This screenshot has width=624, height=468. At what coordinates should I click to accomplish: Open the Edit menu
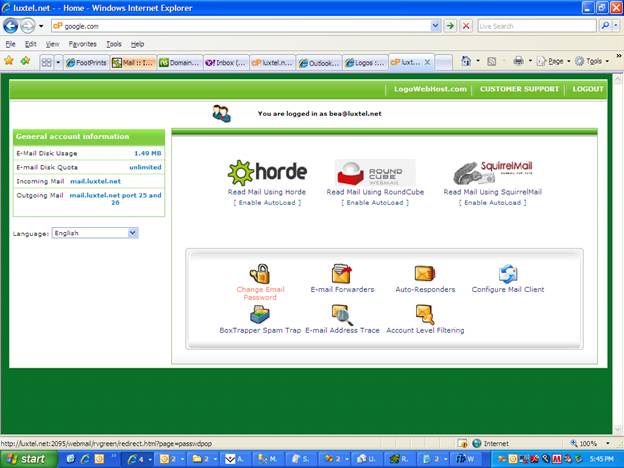coord(31,44)
